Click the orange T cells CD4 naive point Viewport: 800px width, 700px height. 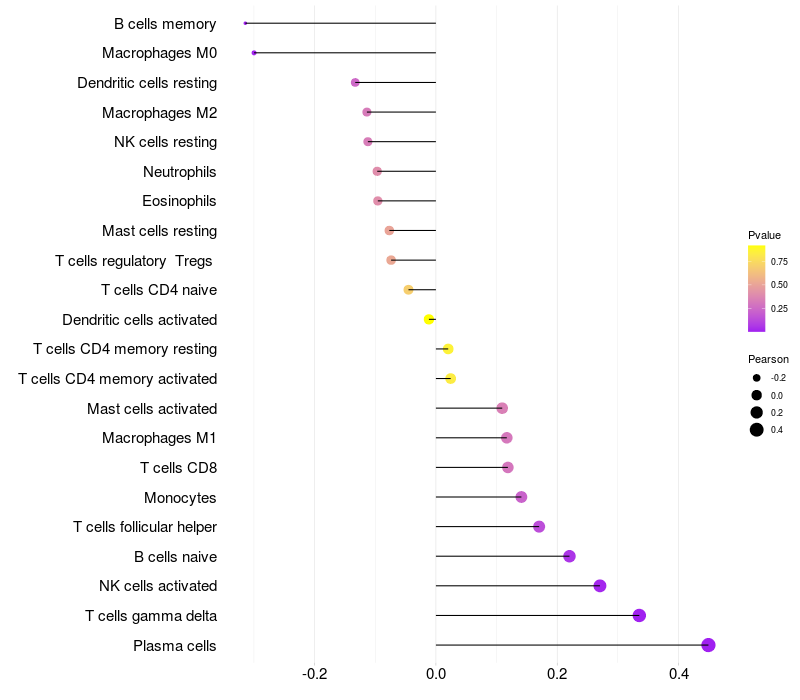(408, 290)
